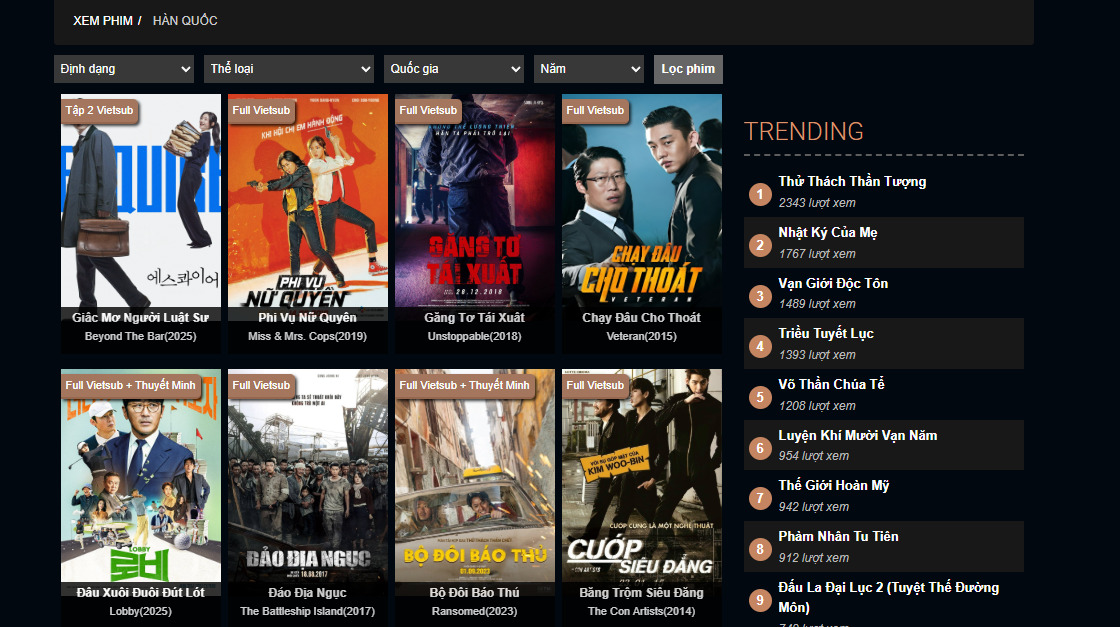Open trending Phàm Nhân Tu Tiên
Screen dimensions: 1120x627
coord(839,536)
